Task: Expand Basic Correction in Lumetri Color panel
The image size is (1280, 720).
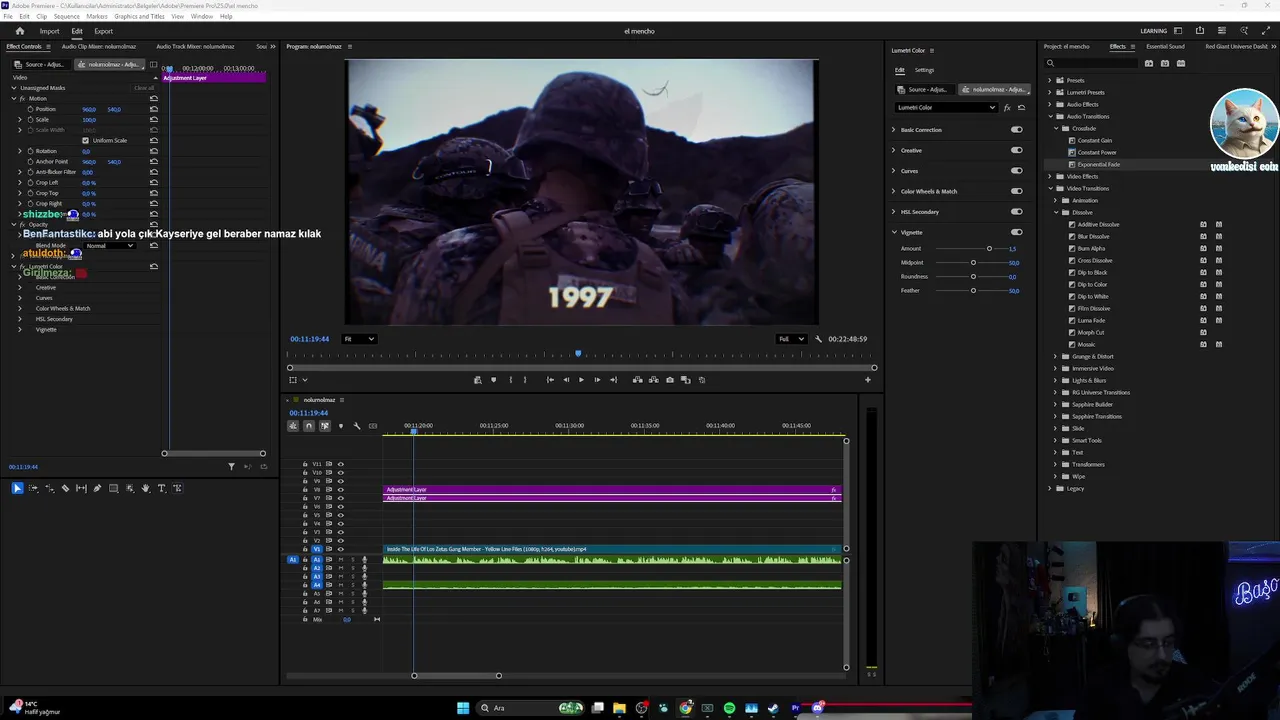Action: (x=894, y=130)
